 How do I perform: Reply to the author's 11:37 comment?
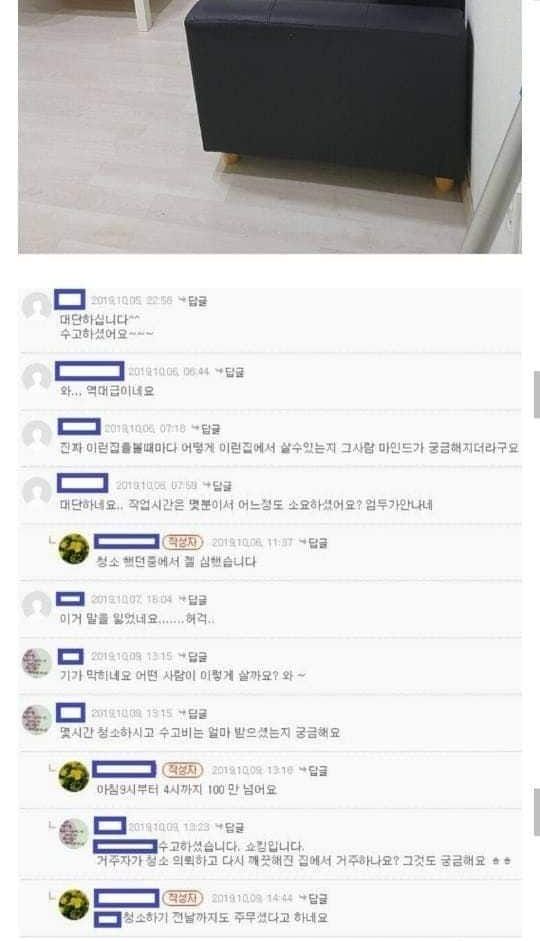coord(313,543)
